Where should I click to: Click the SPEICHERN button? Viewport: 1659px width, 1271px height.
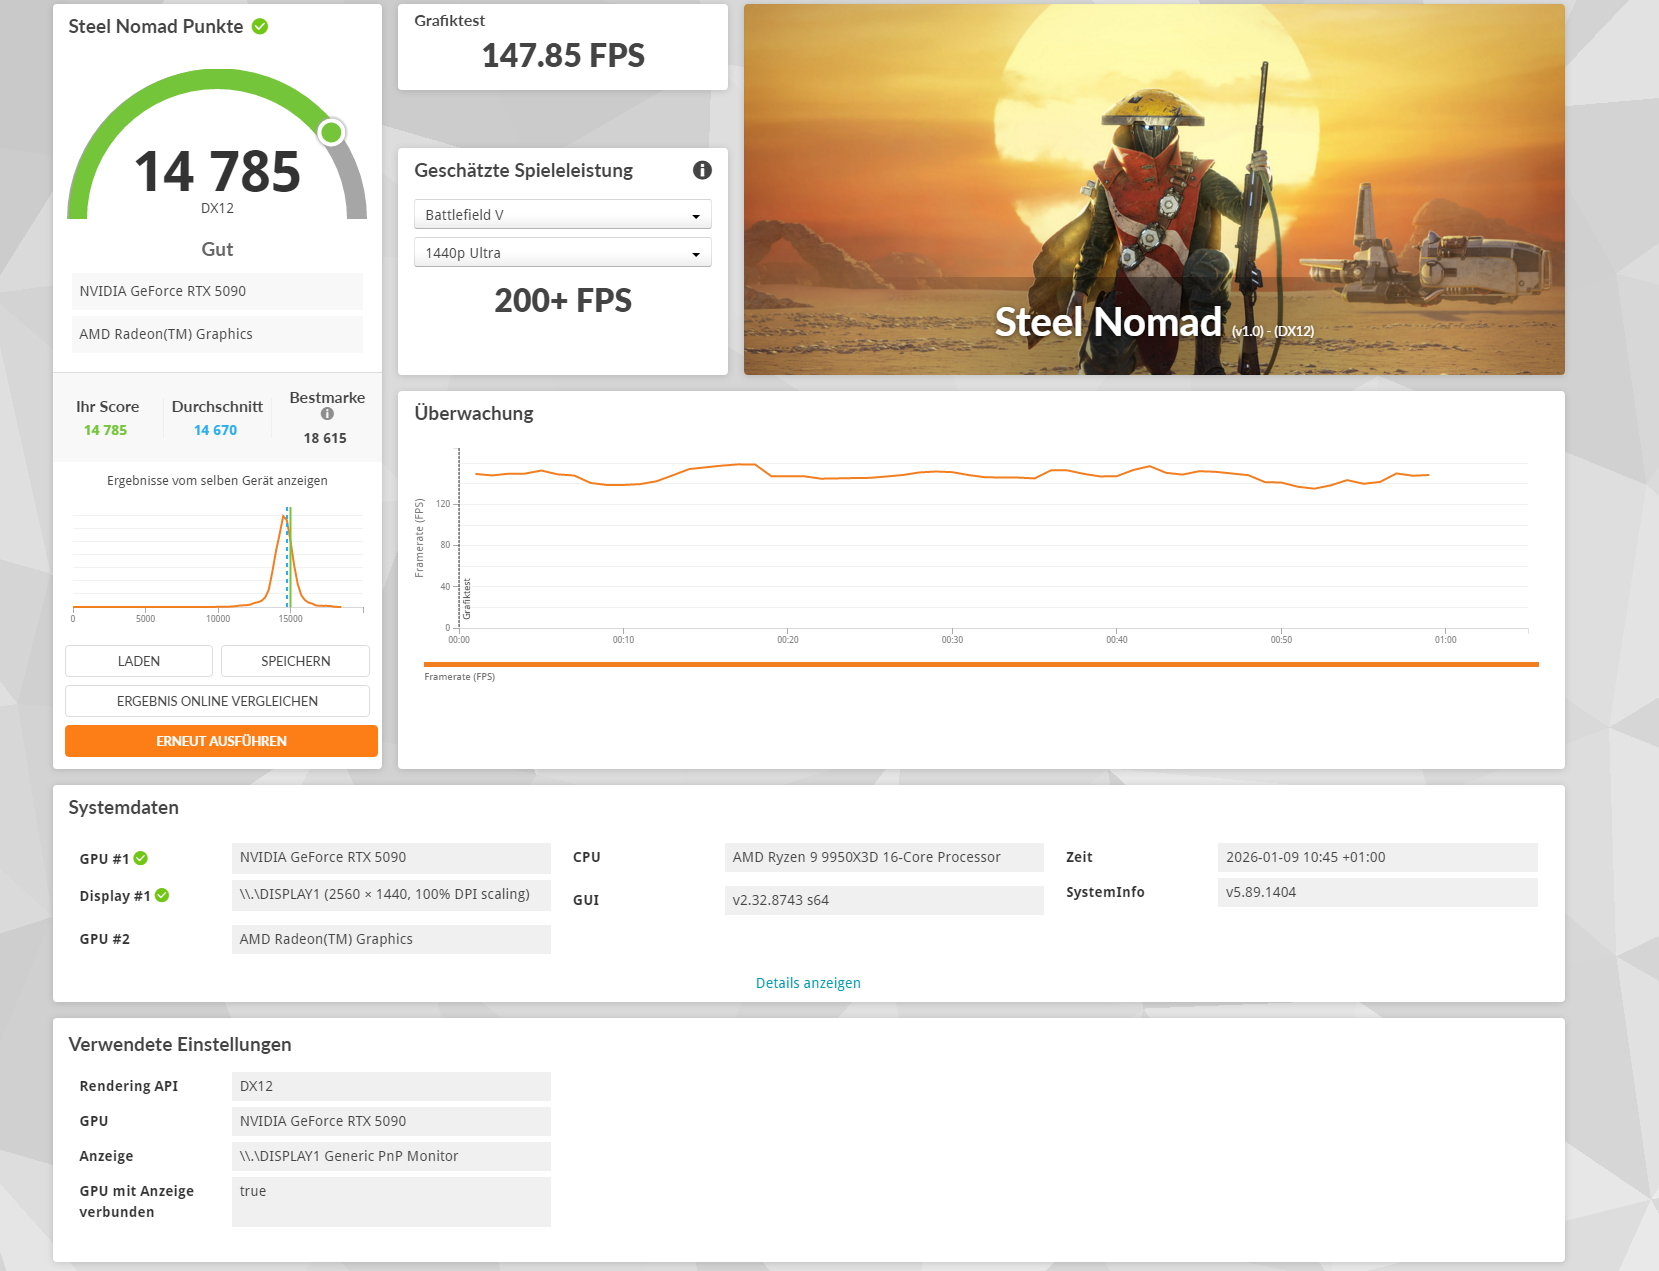click(x=295, y=661)
